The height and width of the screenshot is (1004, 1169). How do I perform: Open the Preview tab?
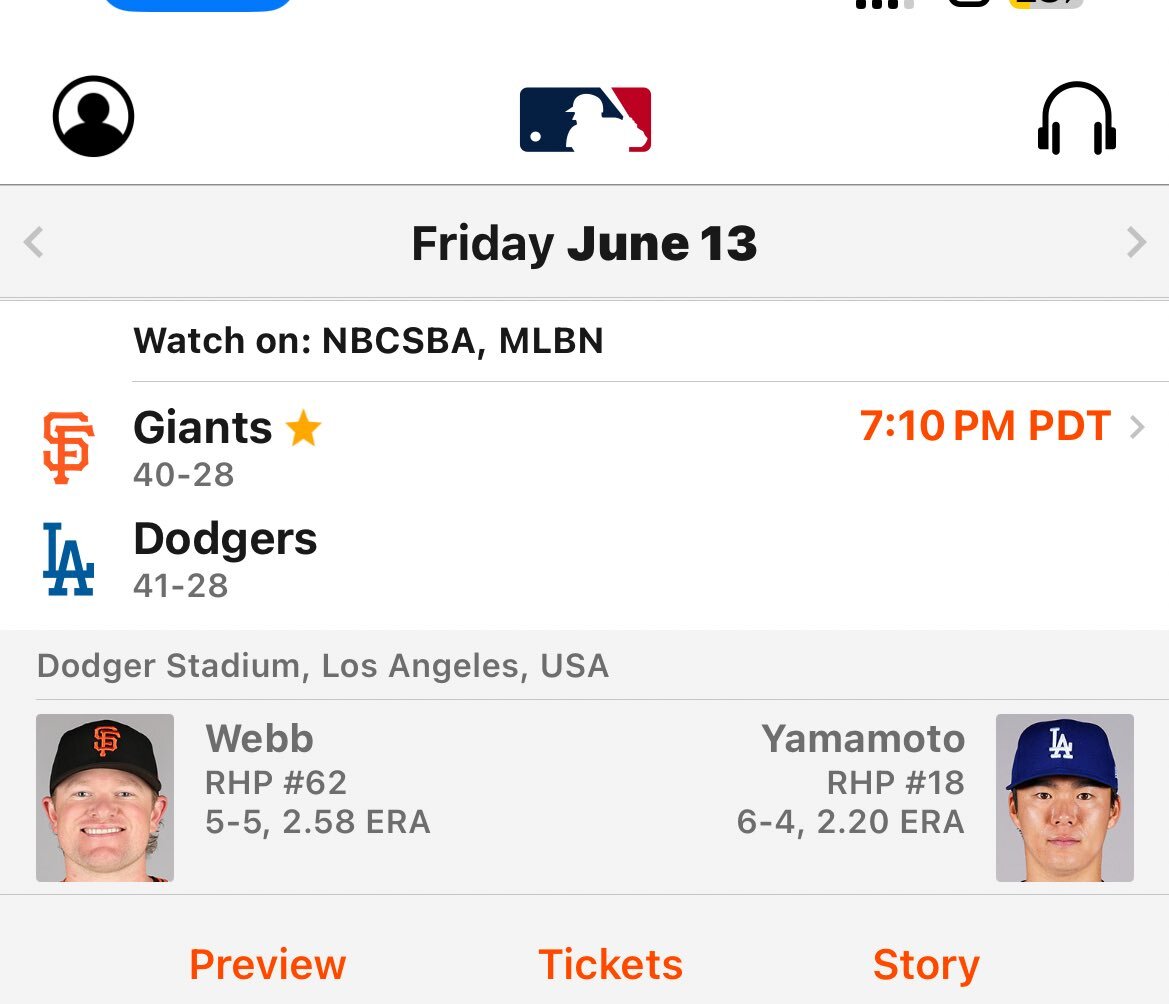pyautogui.click(x=268, y=964)
